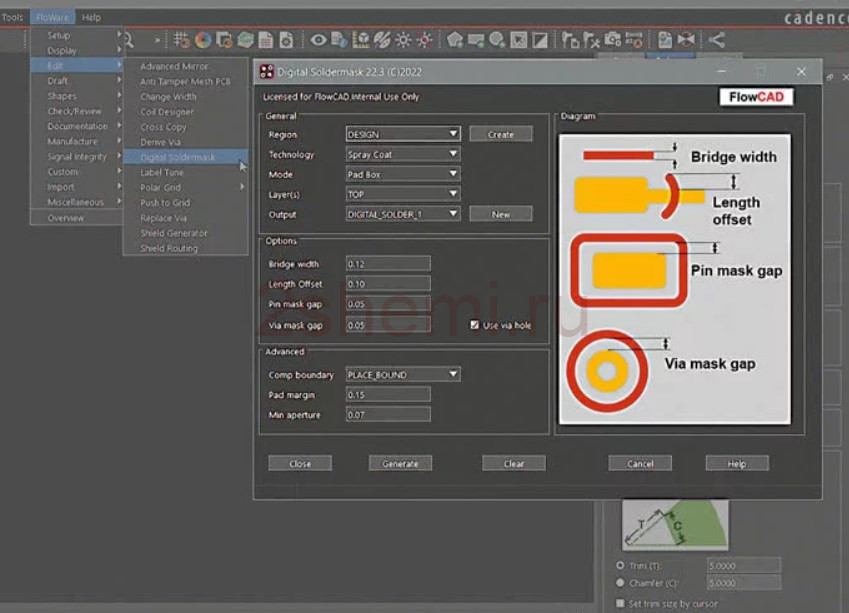This screenshot has width=849, height=613.
Task: Enable Set trim size by cursor checkbox
Action: tap(621, 603)
